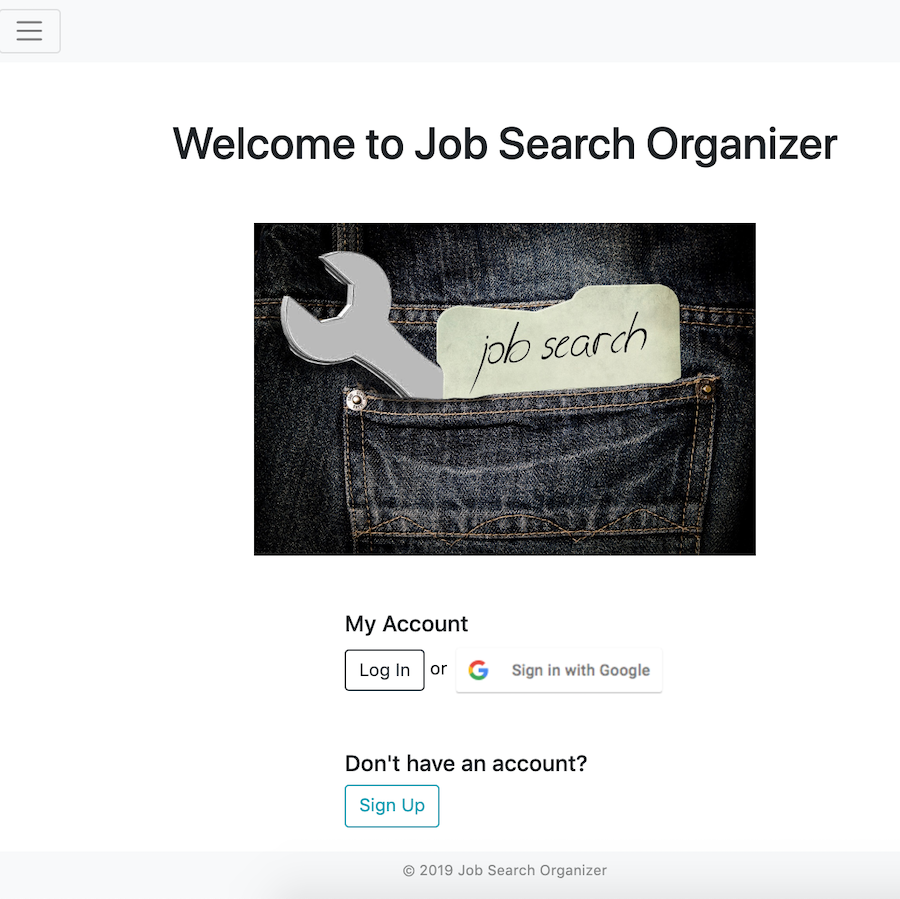Image resolution: width=900 pixels, height=899 pixels.
Task: Select the My Account heading
Action: tap(406, 623)
